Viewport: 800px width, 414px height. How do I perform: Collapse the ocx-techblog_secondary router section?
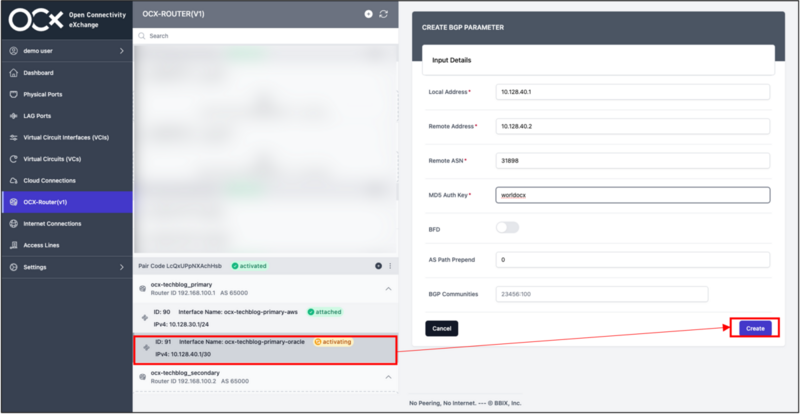click(388, 377)
